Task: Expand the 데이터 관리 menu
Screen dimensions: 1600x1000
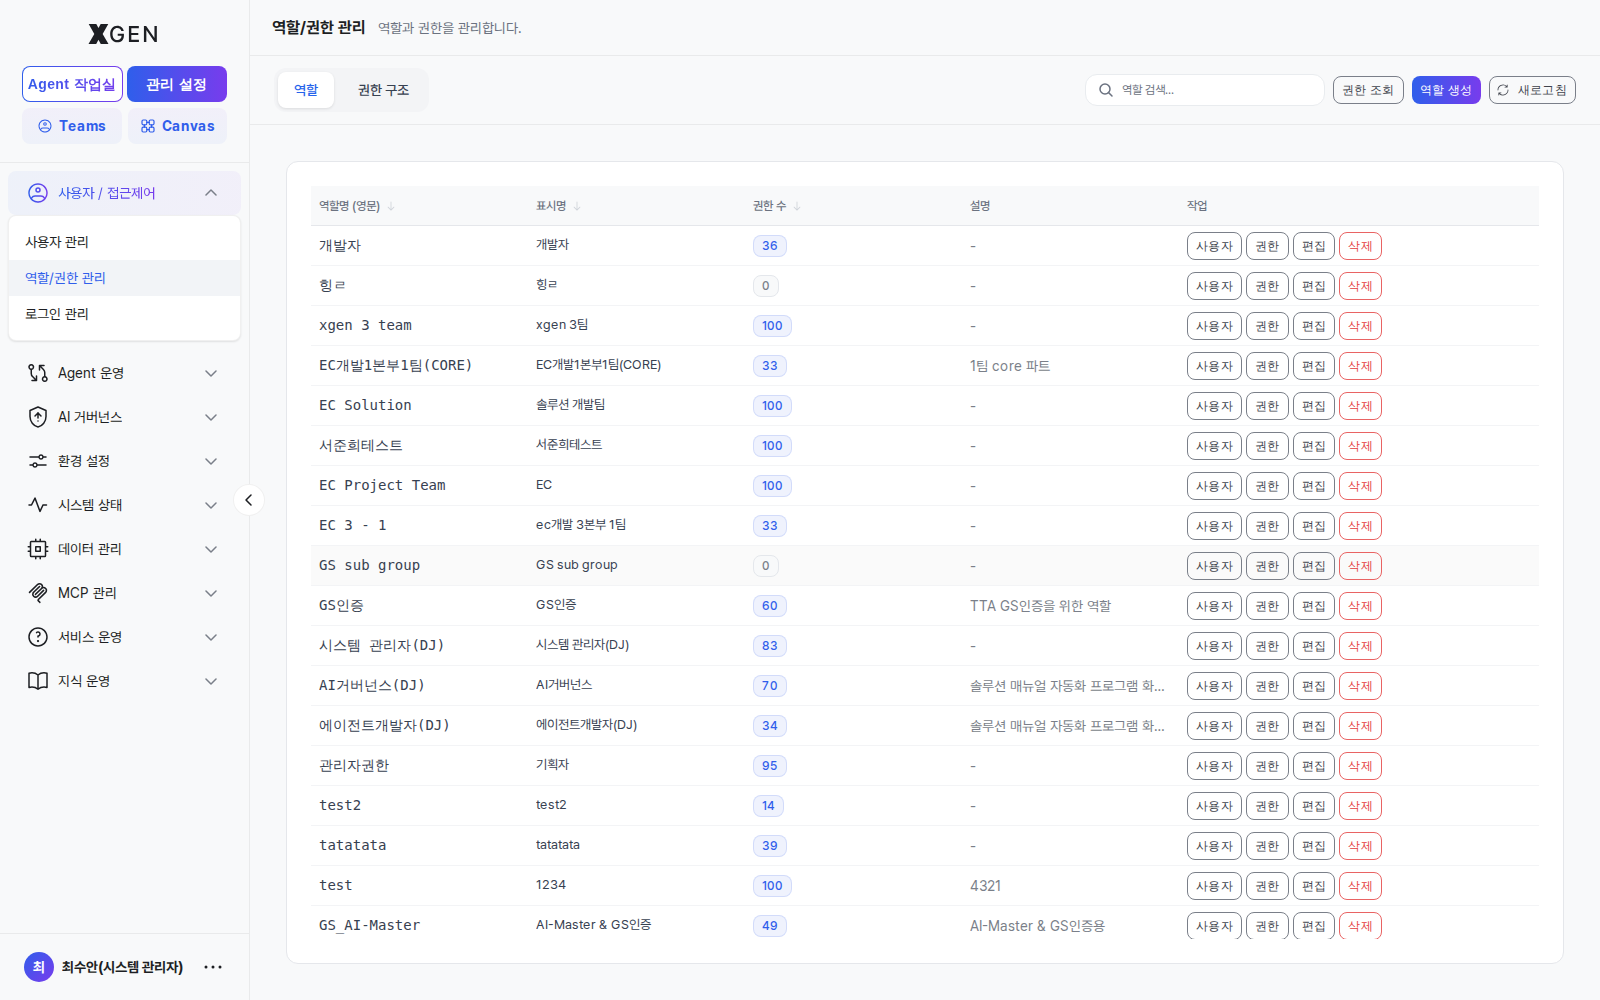Action: [x=211, y=549]
